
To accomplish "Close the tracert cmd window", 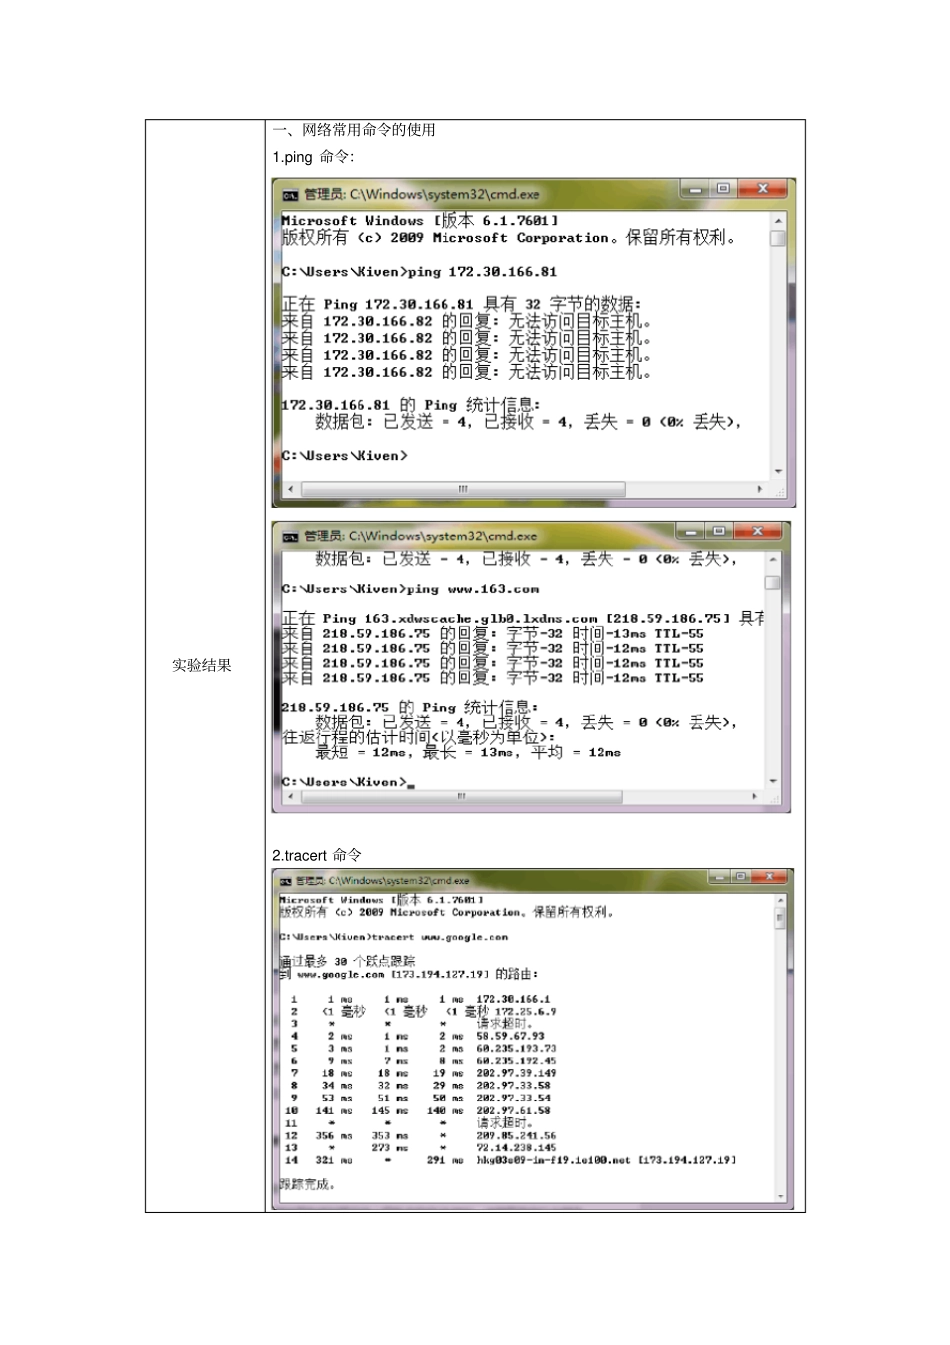I will pyautogui.click(x=770, y=877).
